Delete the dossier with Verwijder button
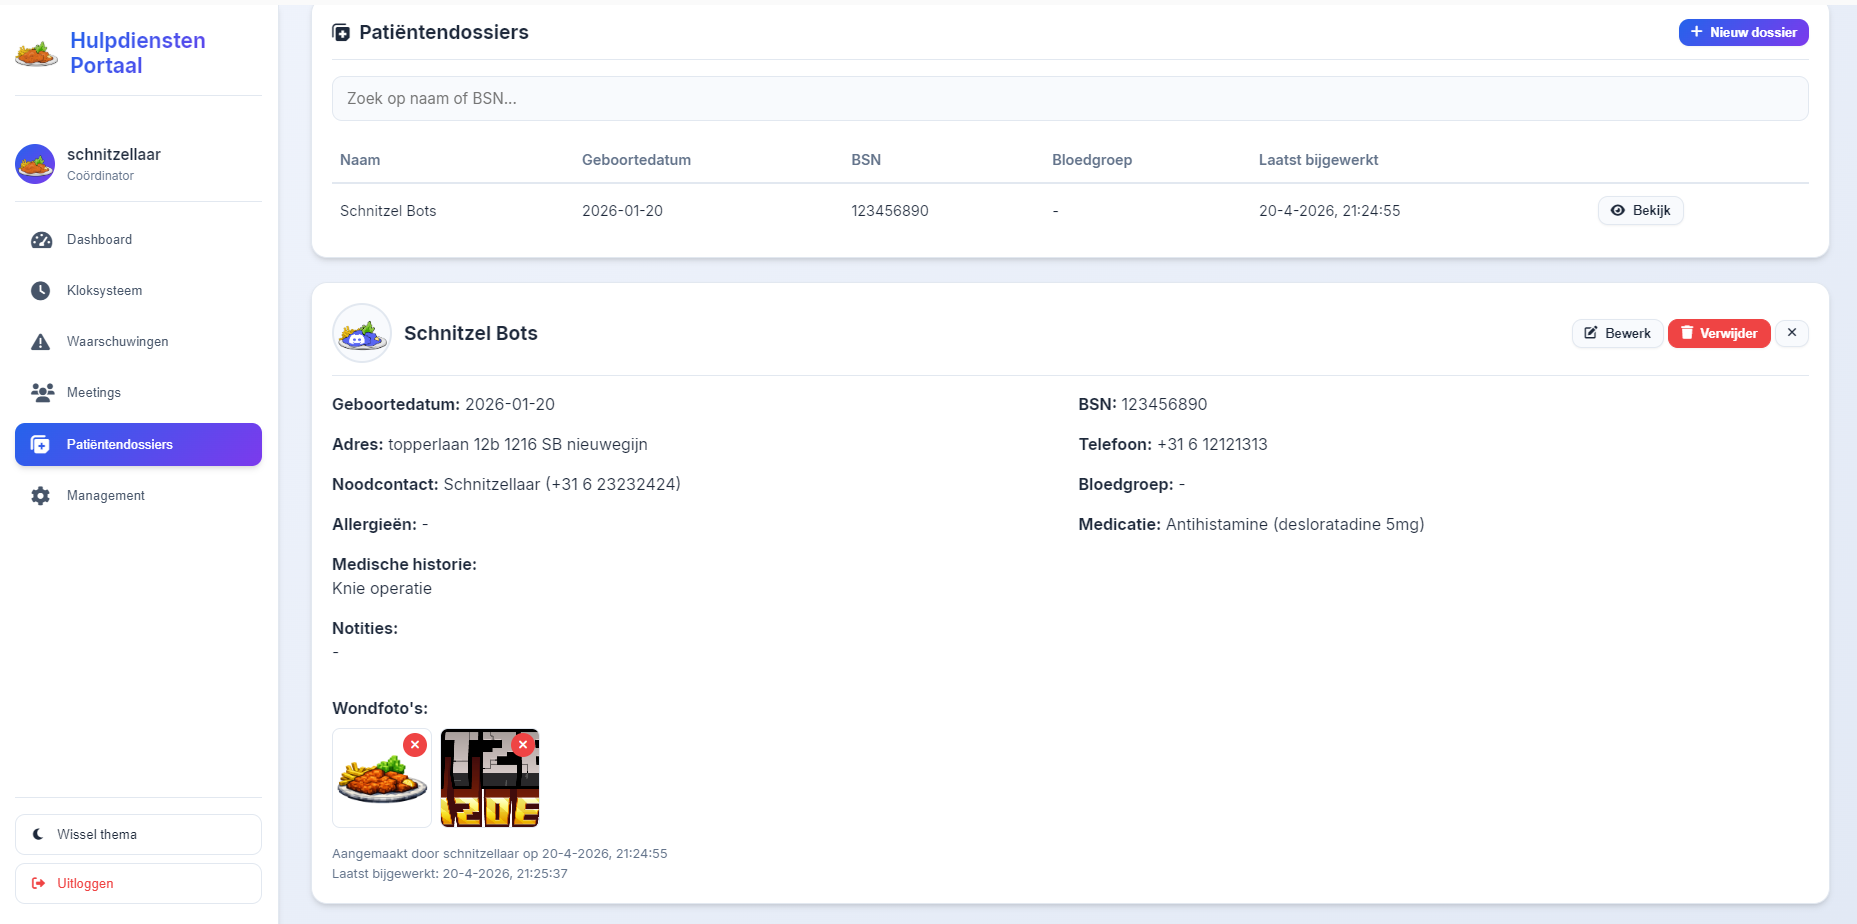Viewport: 1857px width, 924px height. point(1718,334)
